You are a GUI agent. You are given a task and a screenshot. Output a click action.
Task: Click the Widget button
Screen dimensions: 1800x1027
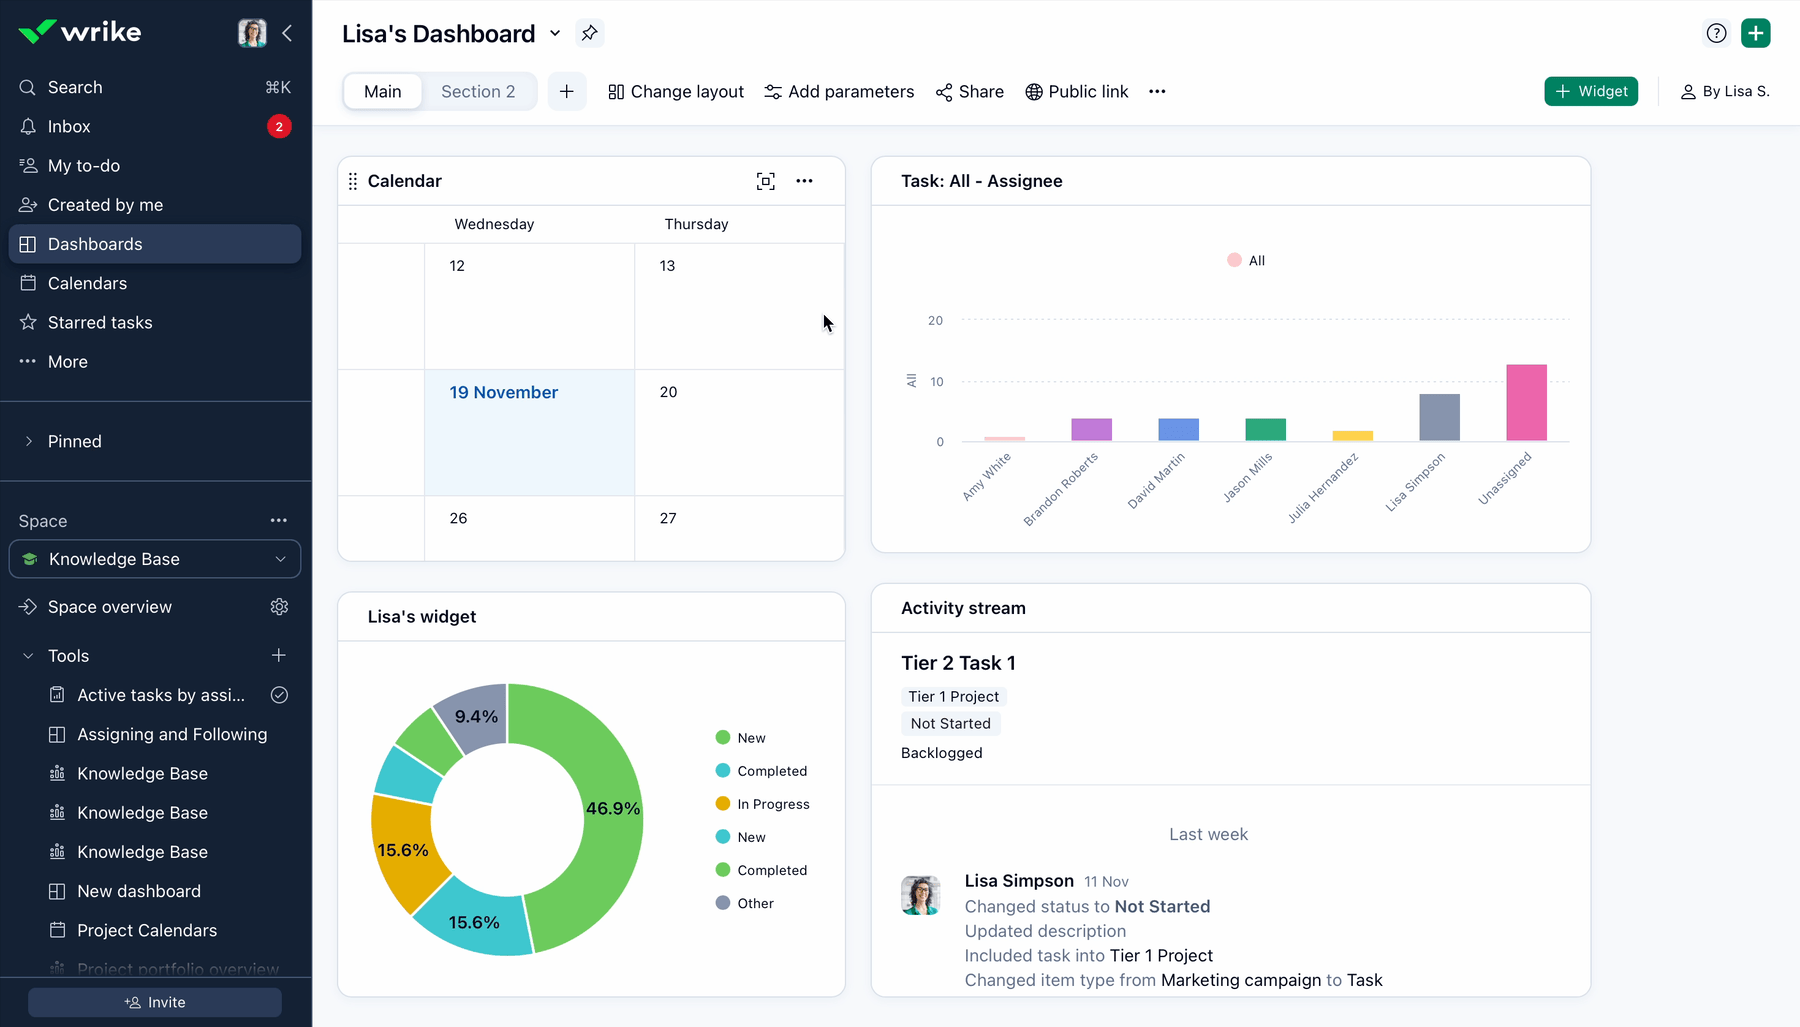pos(1590,91)
